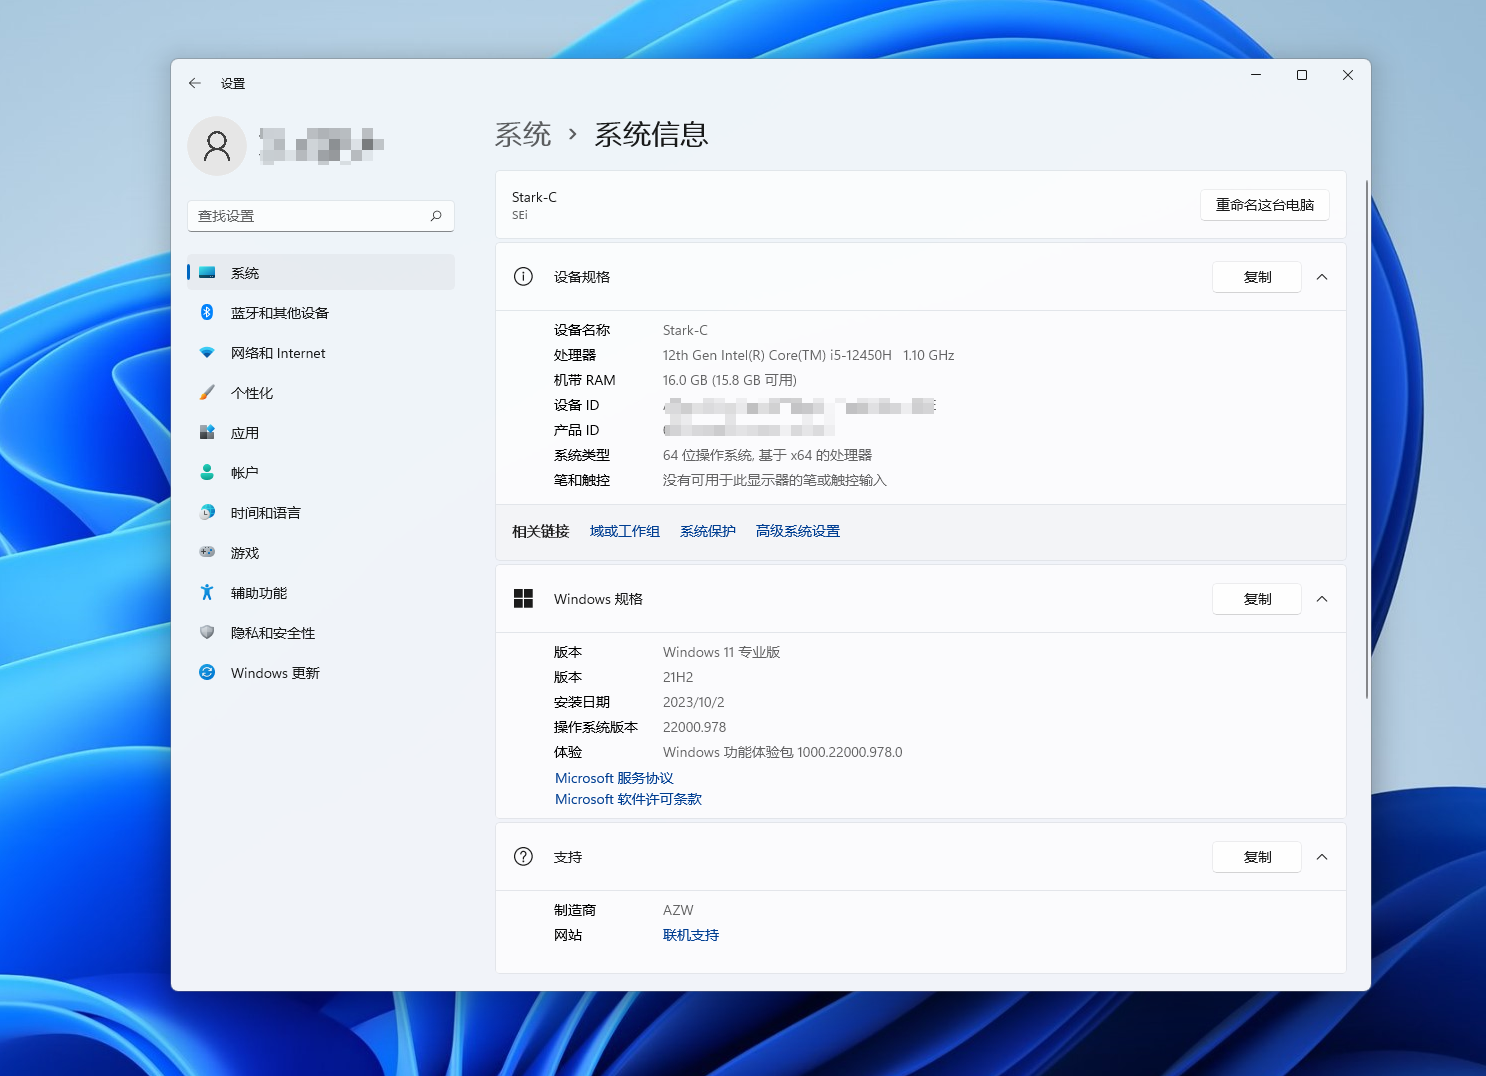Open 帐户 settings in sidebar

[x=321, y=472]
